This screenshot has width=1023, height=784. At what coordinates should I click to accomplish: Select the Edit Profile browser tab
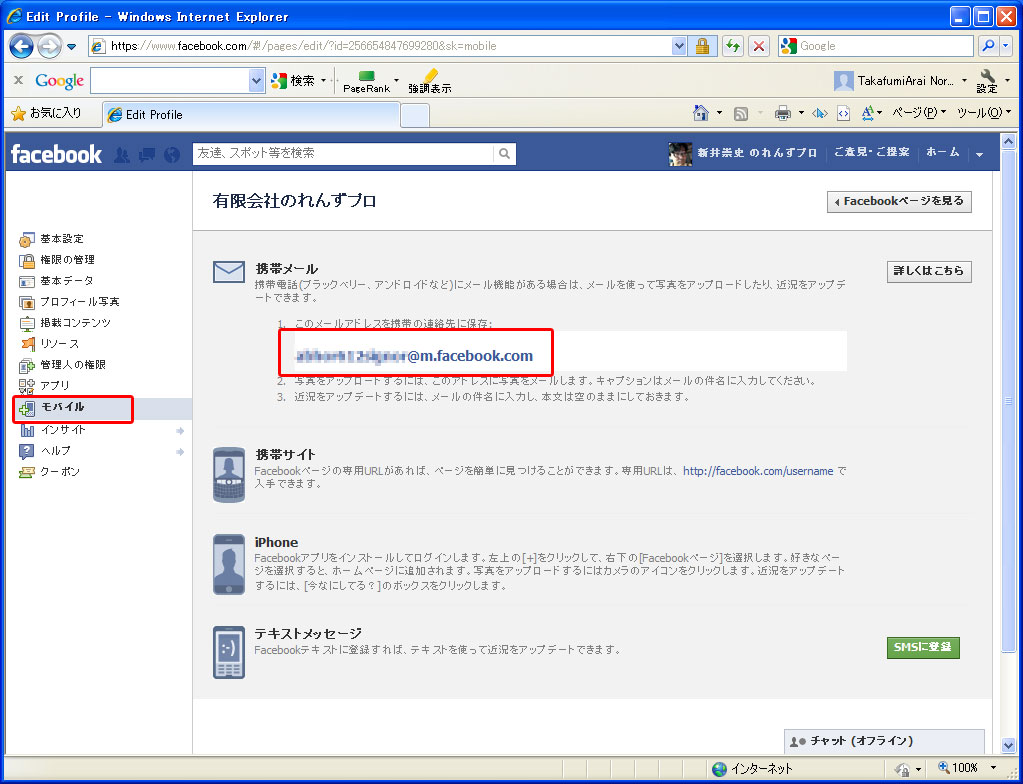pos(251,115)
